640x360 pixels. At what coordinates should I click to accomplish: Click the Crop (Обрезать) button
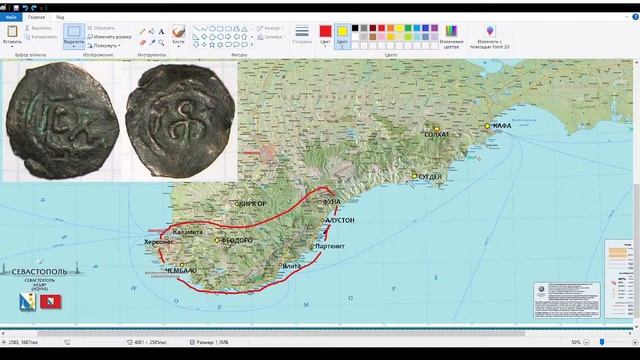coord(101,28)
